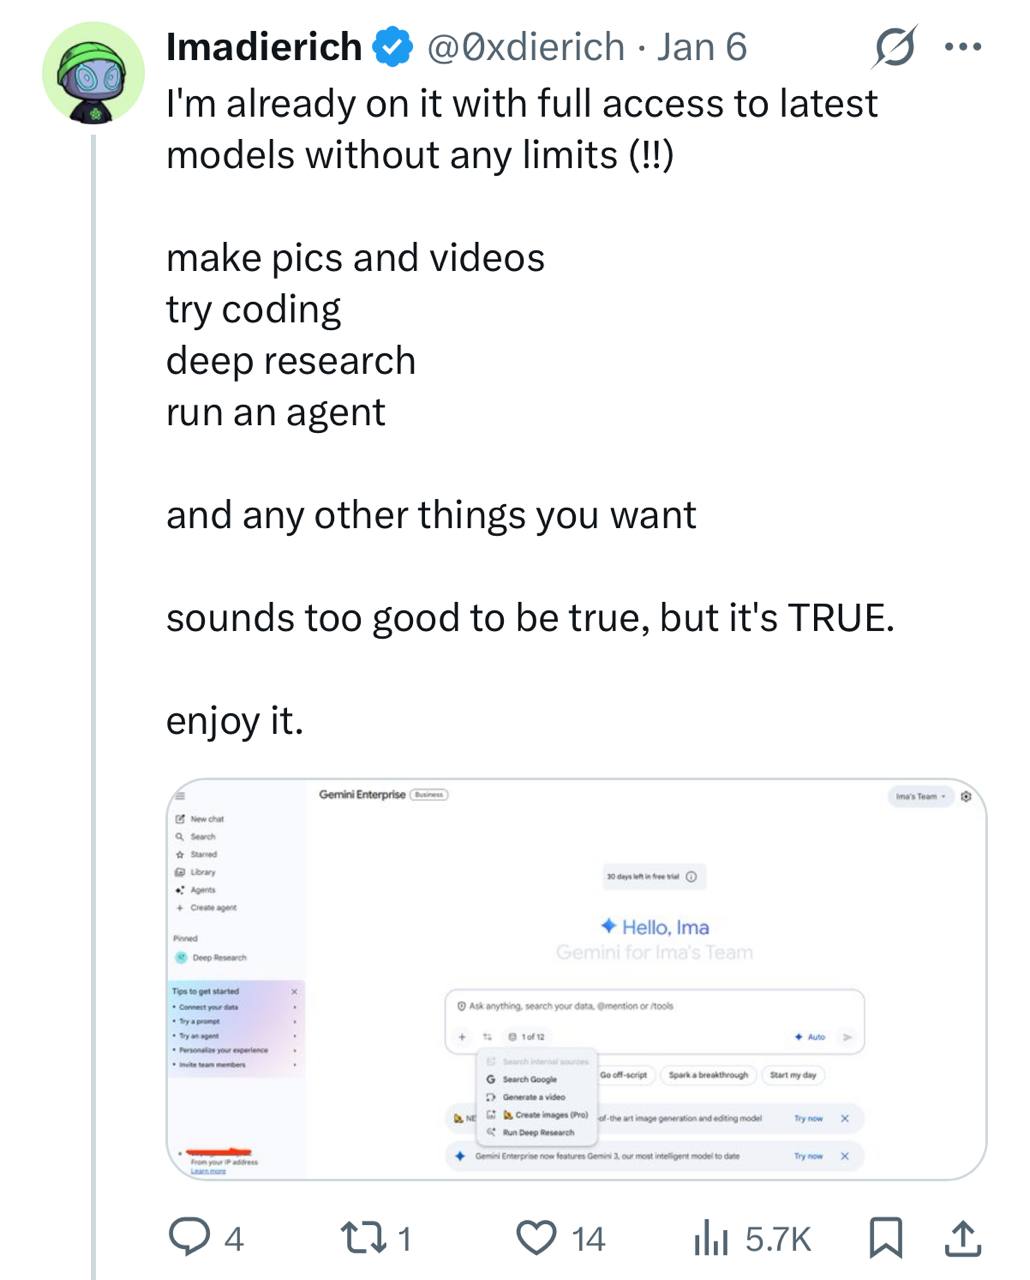Close the Tips to get started panel
This screenshot has height=1280, width=1030.
click(x=294, y=991)
